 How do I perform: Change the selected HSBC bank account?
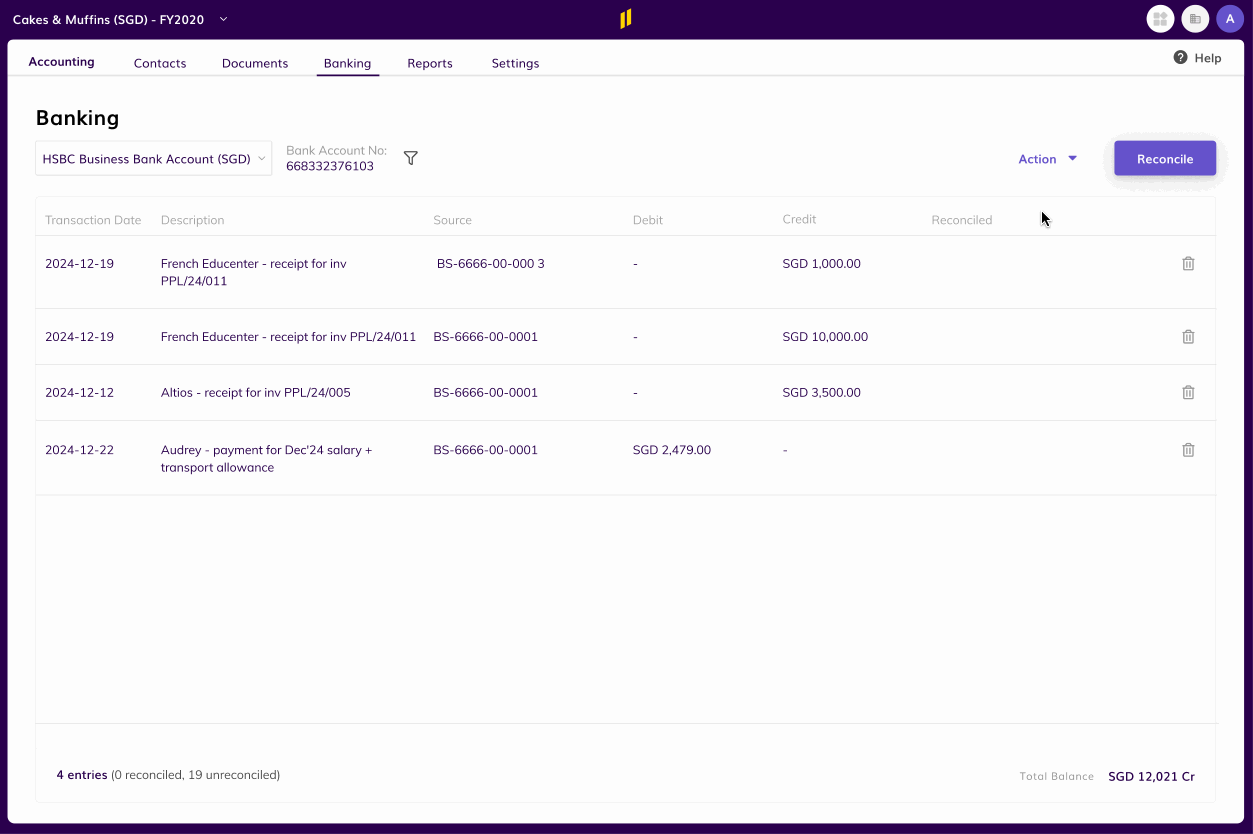153,158
